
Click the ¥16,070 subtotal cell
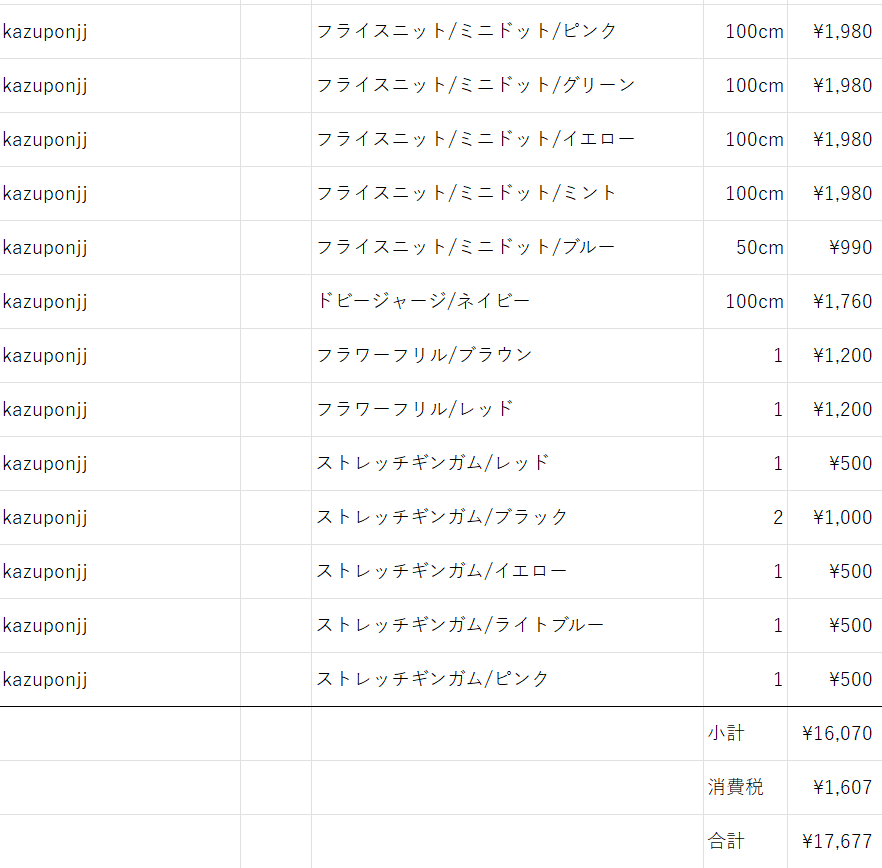(835, 734)
